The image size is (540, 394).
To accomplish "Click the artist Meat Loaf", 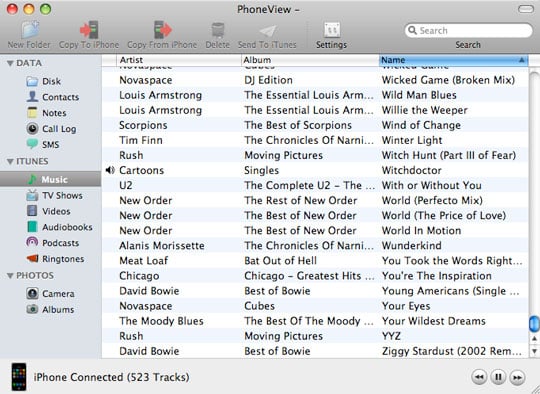I will [144, 261].
